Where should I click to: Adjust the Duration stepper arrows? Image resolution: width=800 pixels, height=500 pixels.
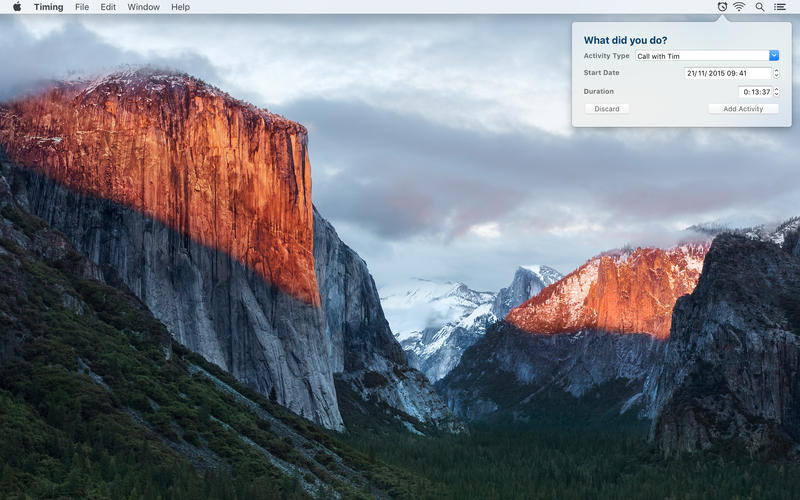(x=776, y=92)
